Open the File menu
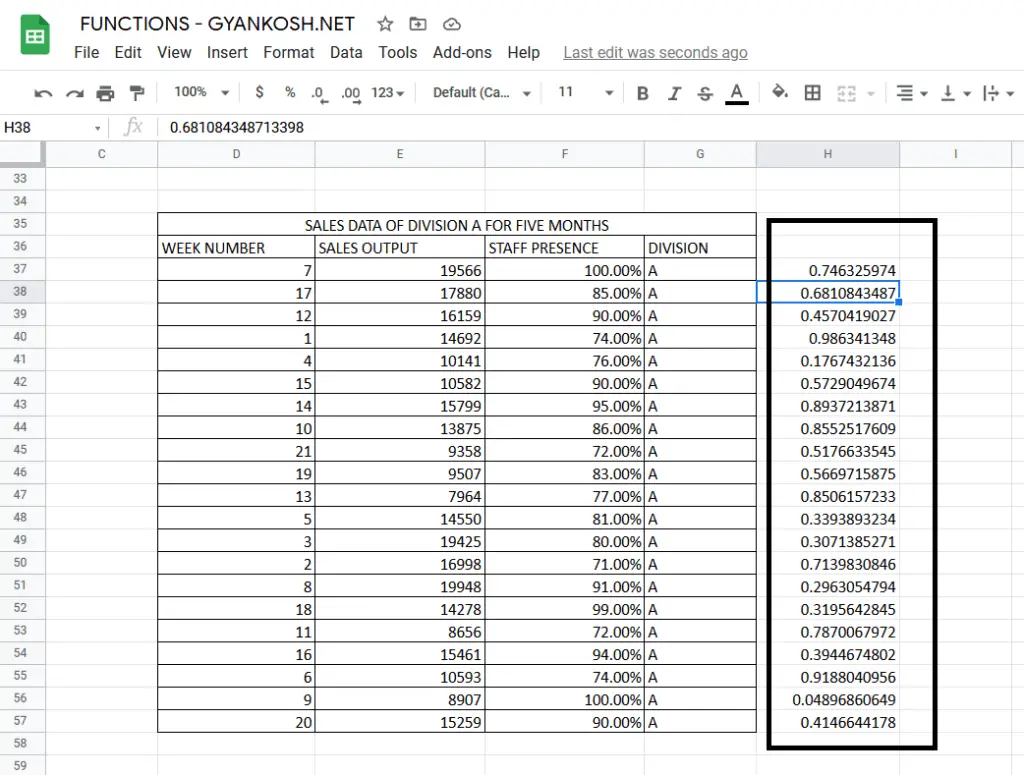This screenshot has height=775, width=1024. point(87,53)
